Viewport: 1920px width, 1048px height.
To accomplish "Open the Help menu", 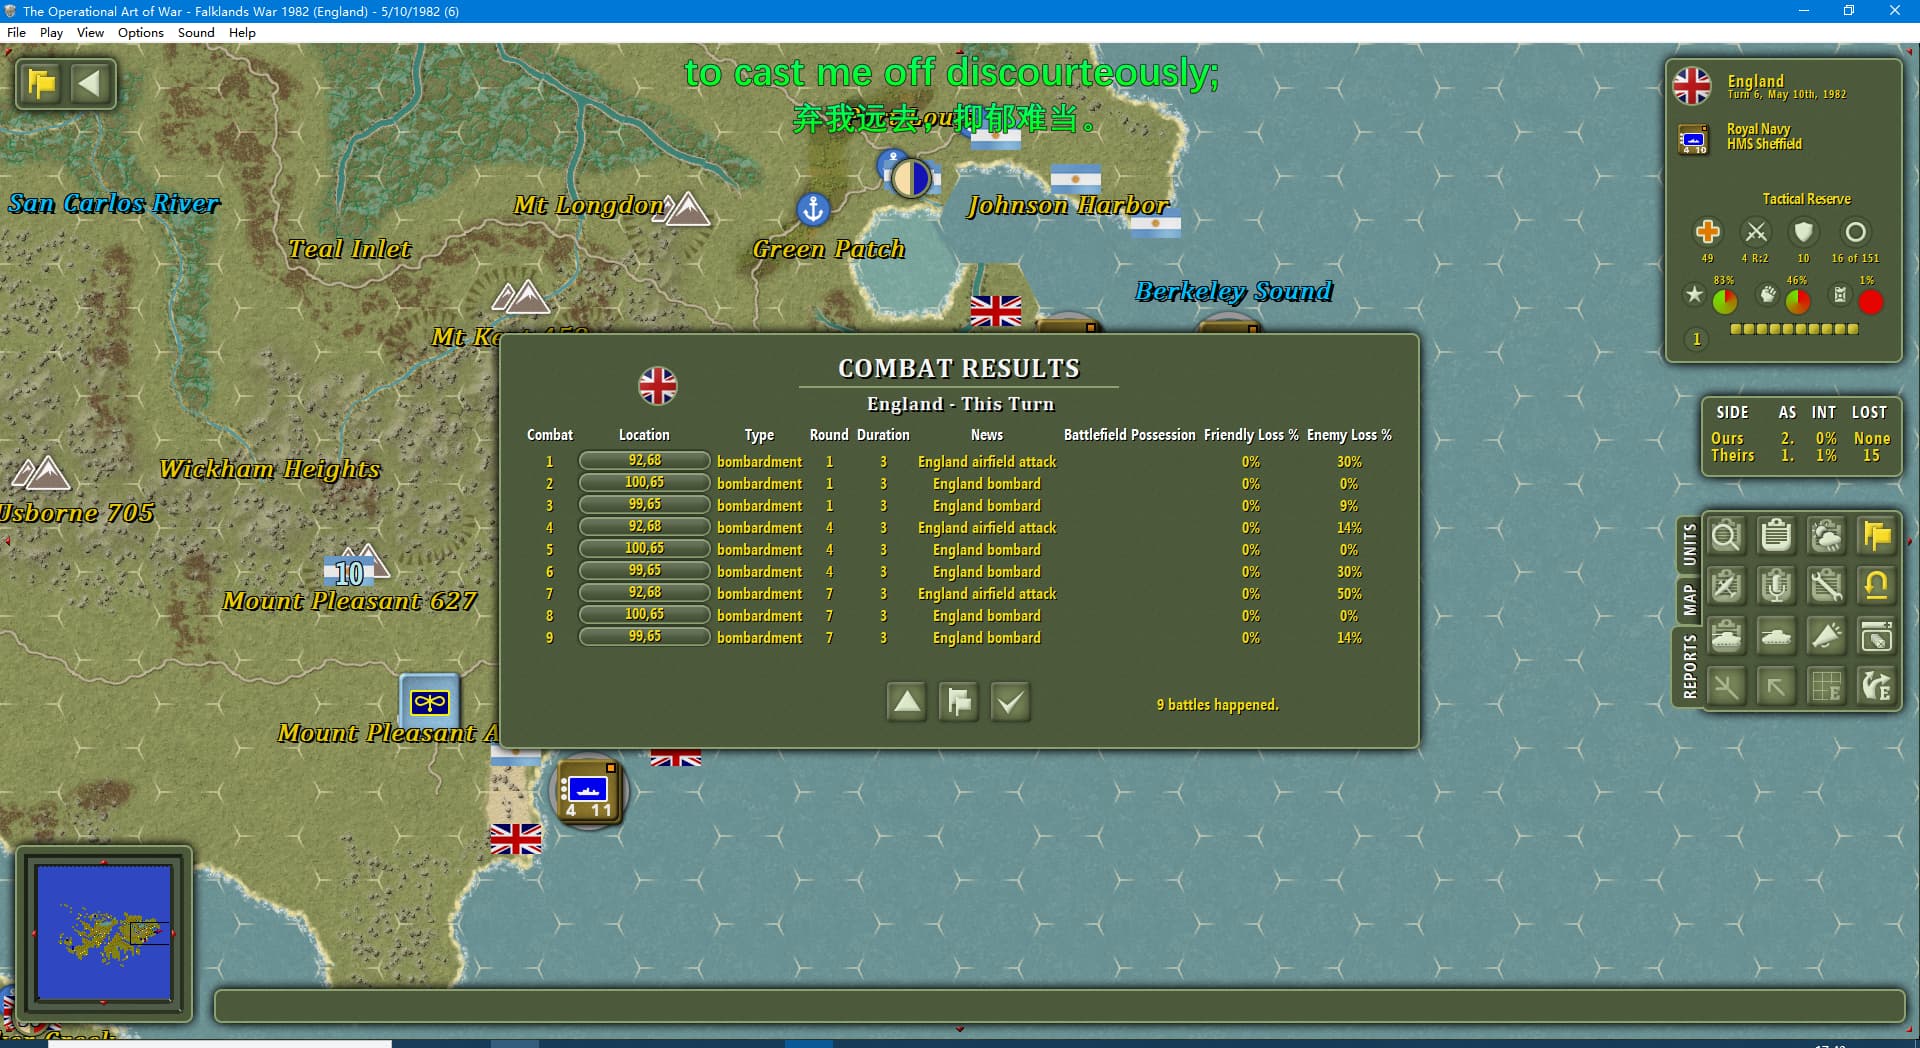I will (242, 32).
